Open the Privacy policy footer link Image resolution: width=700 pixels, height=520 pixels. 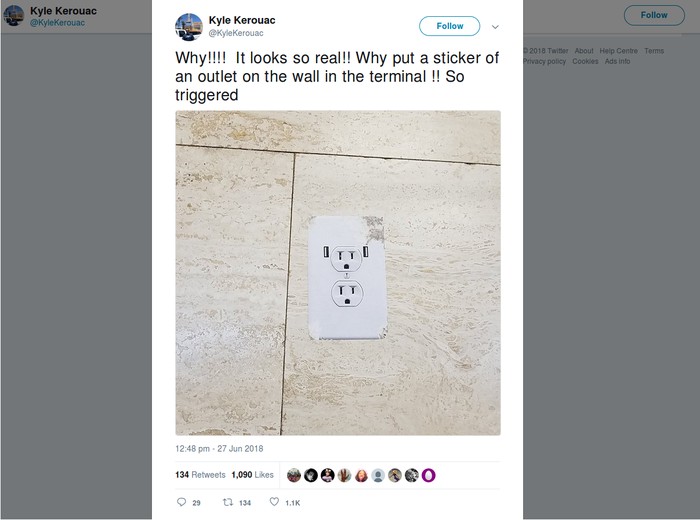[544, 61]
